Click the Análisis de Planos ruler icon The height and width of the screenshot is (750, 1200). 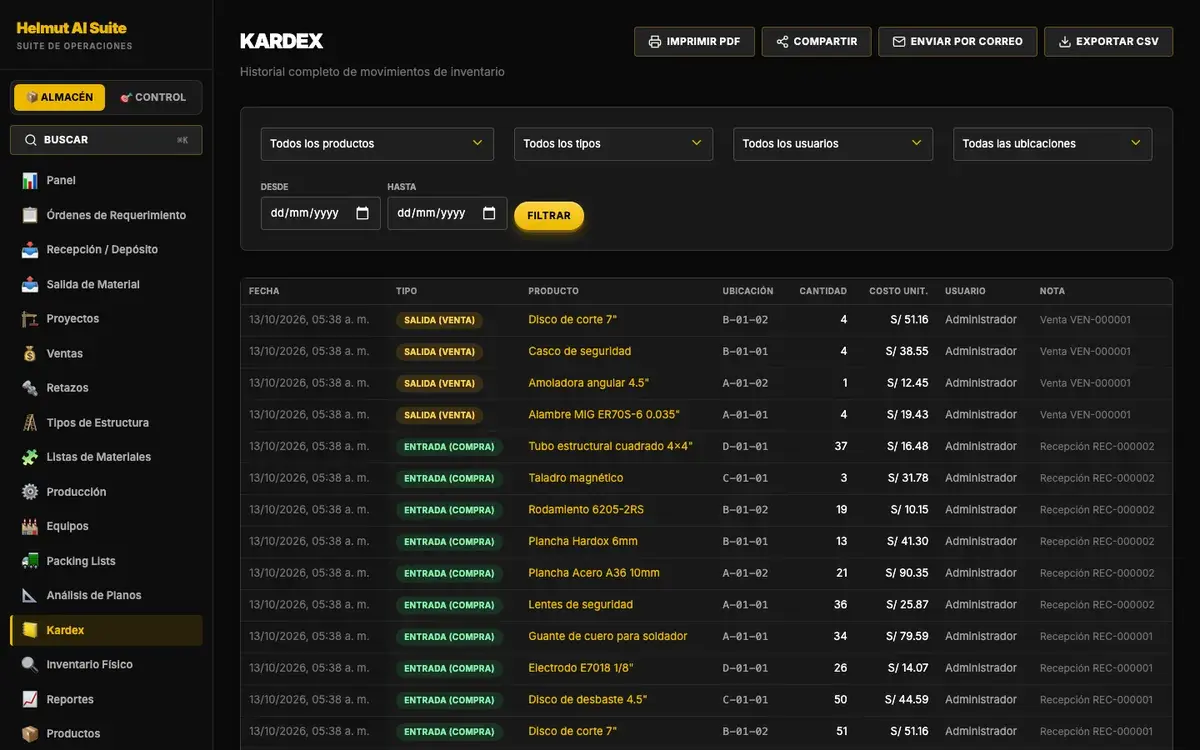click(29, 595)
